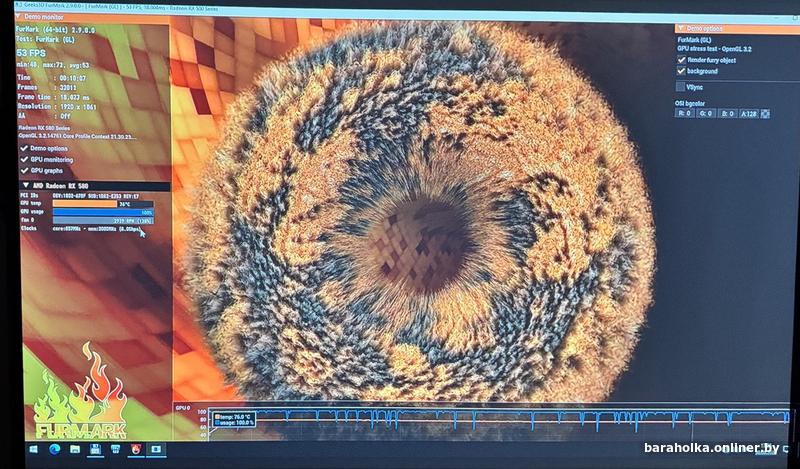This screenshot has width=800, height=469.
Task: Click the min/max/avg FPS stats line
Action: (x=53, y=65)
